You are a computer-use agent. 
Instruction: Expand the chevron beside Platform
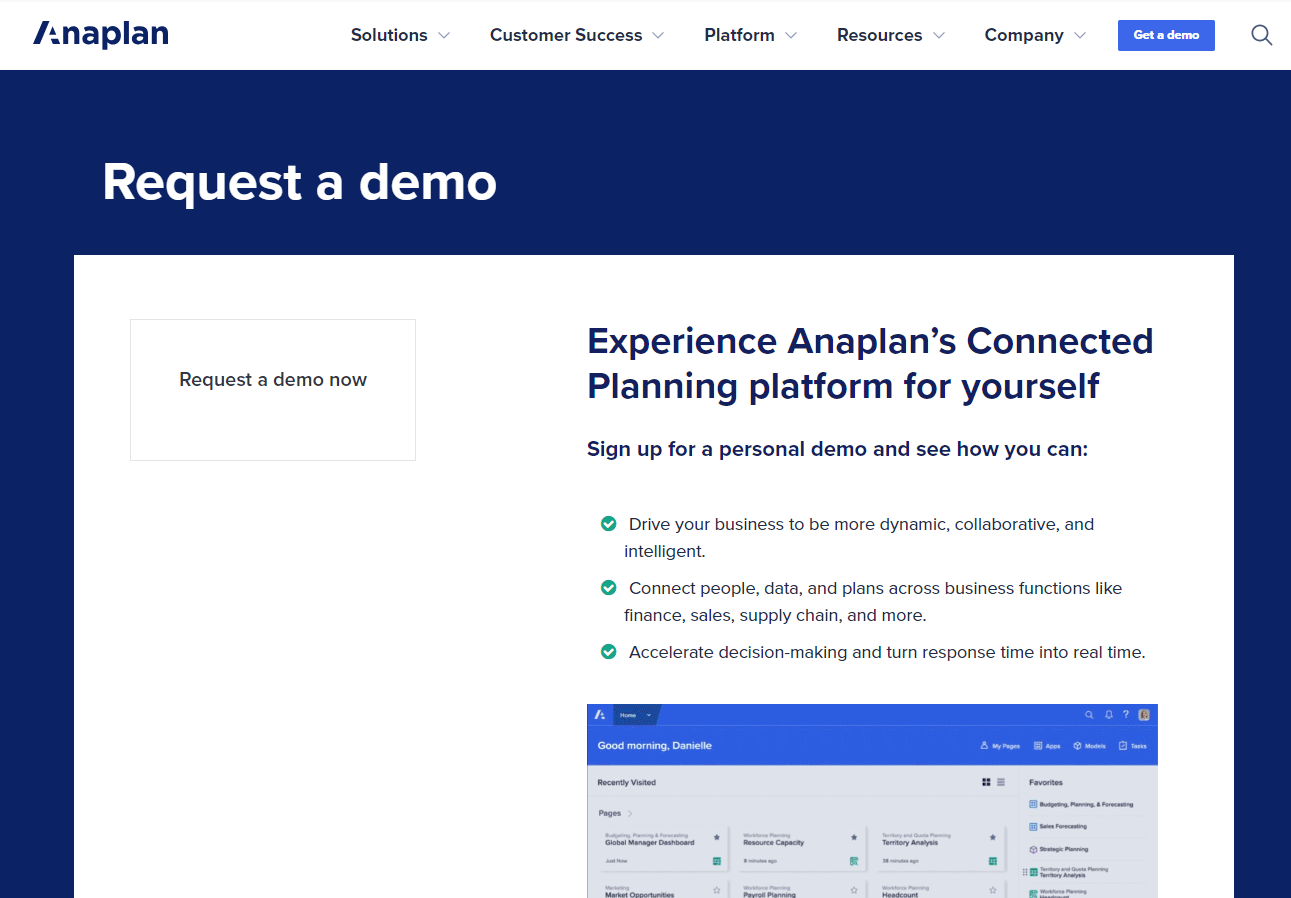pyautogui.click(x=791, y=36)
